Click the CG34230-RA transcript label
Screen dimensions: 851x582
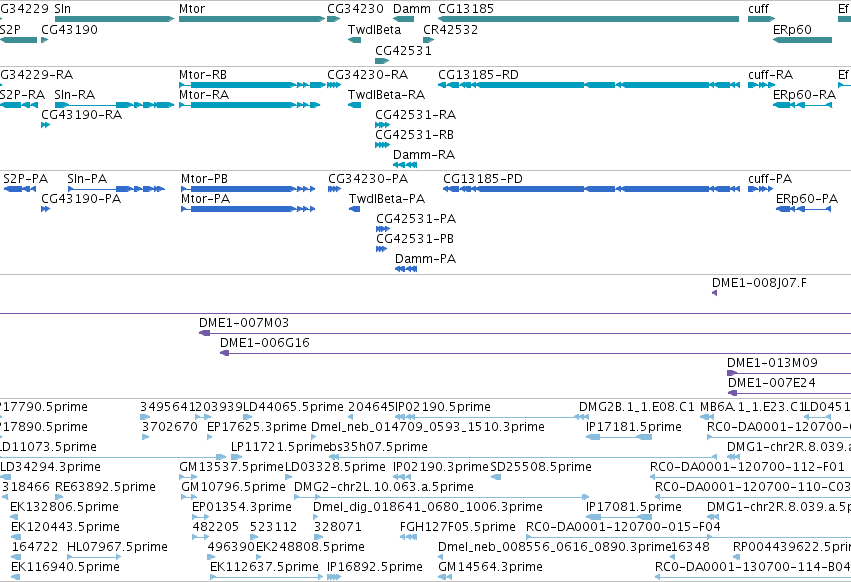pos(367,74)
